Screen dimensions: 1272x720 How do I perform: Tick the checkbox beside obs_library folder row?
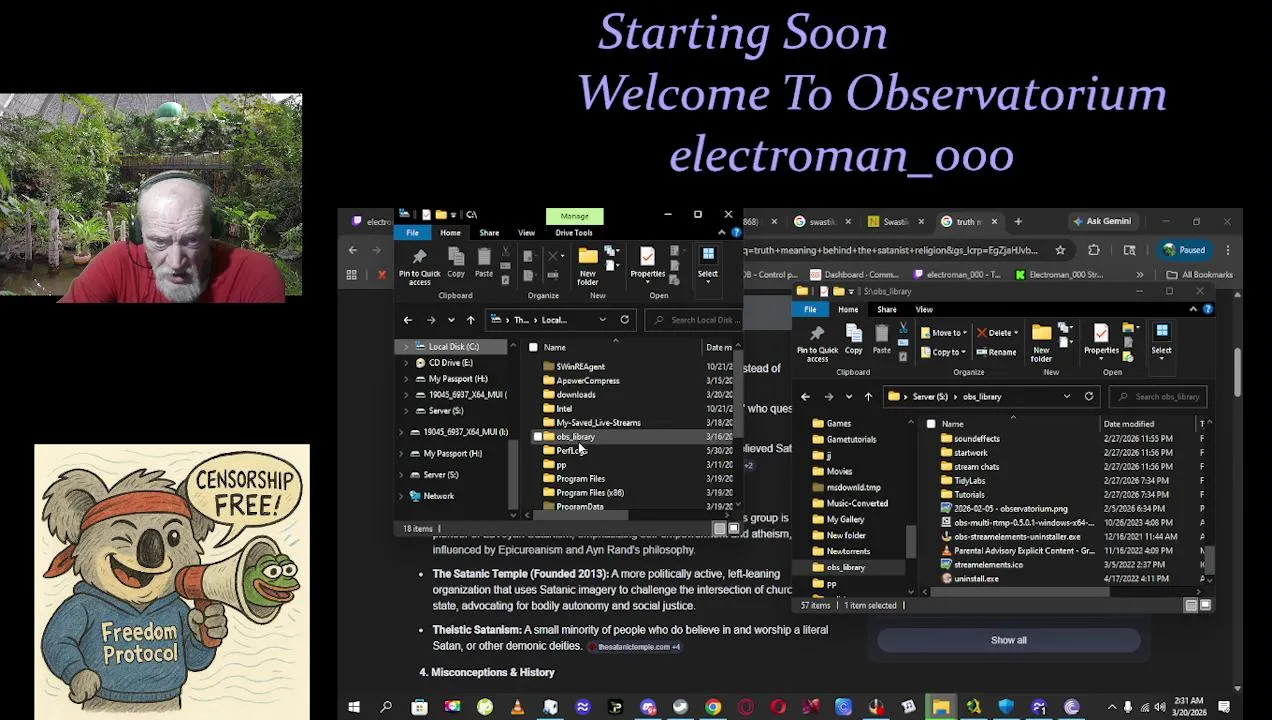coord(538,437)
